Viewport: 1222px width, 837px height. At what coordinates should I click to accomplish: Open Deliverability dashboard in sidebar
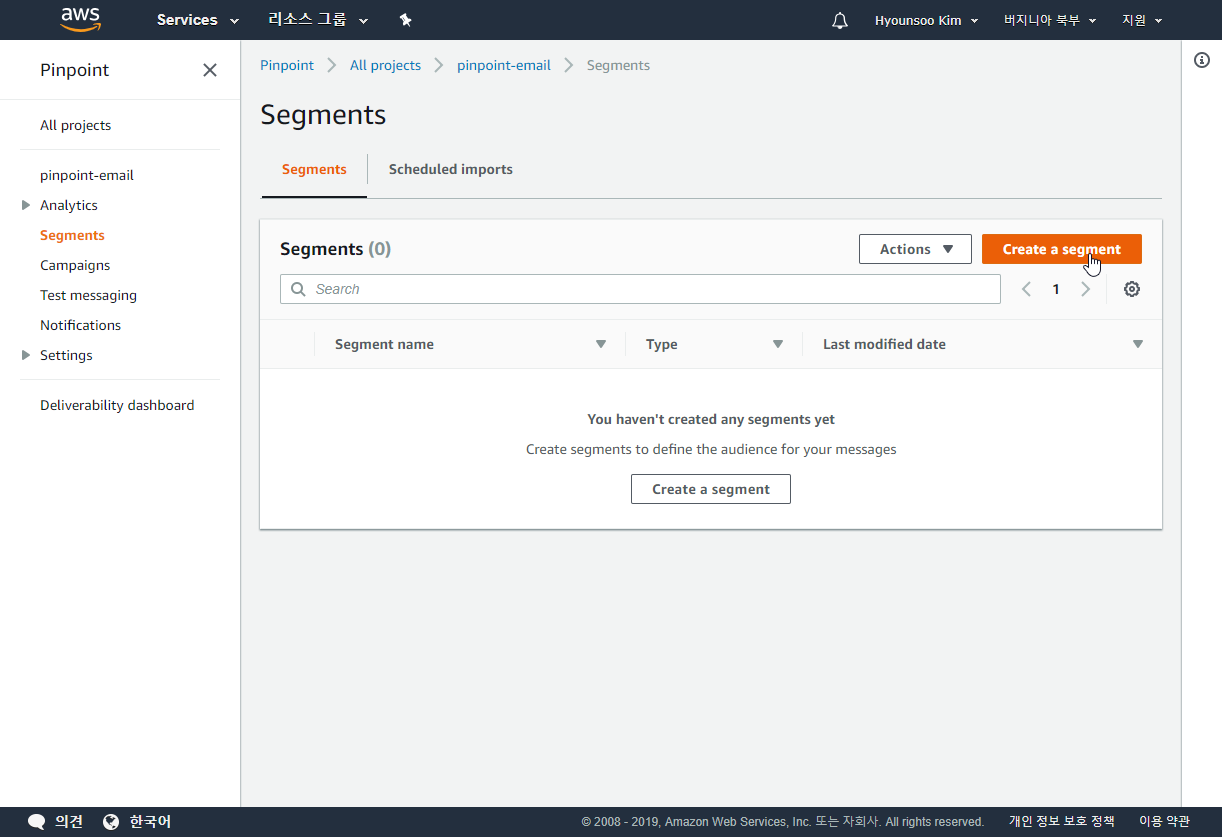[x=117, y=405]
